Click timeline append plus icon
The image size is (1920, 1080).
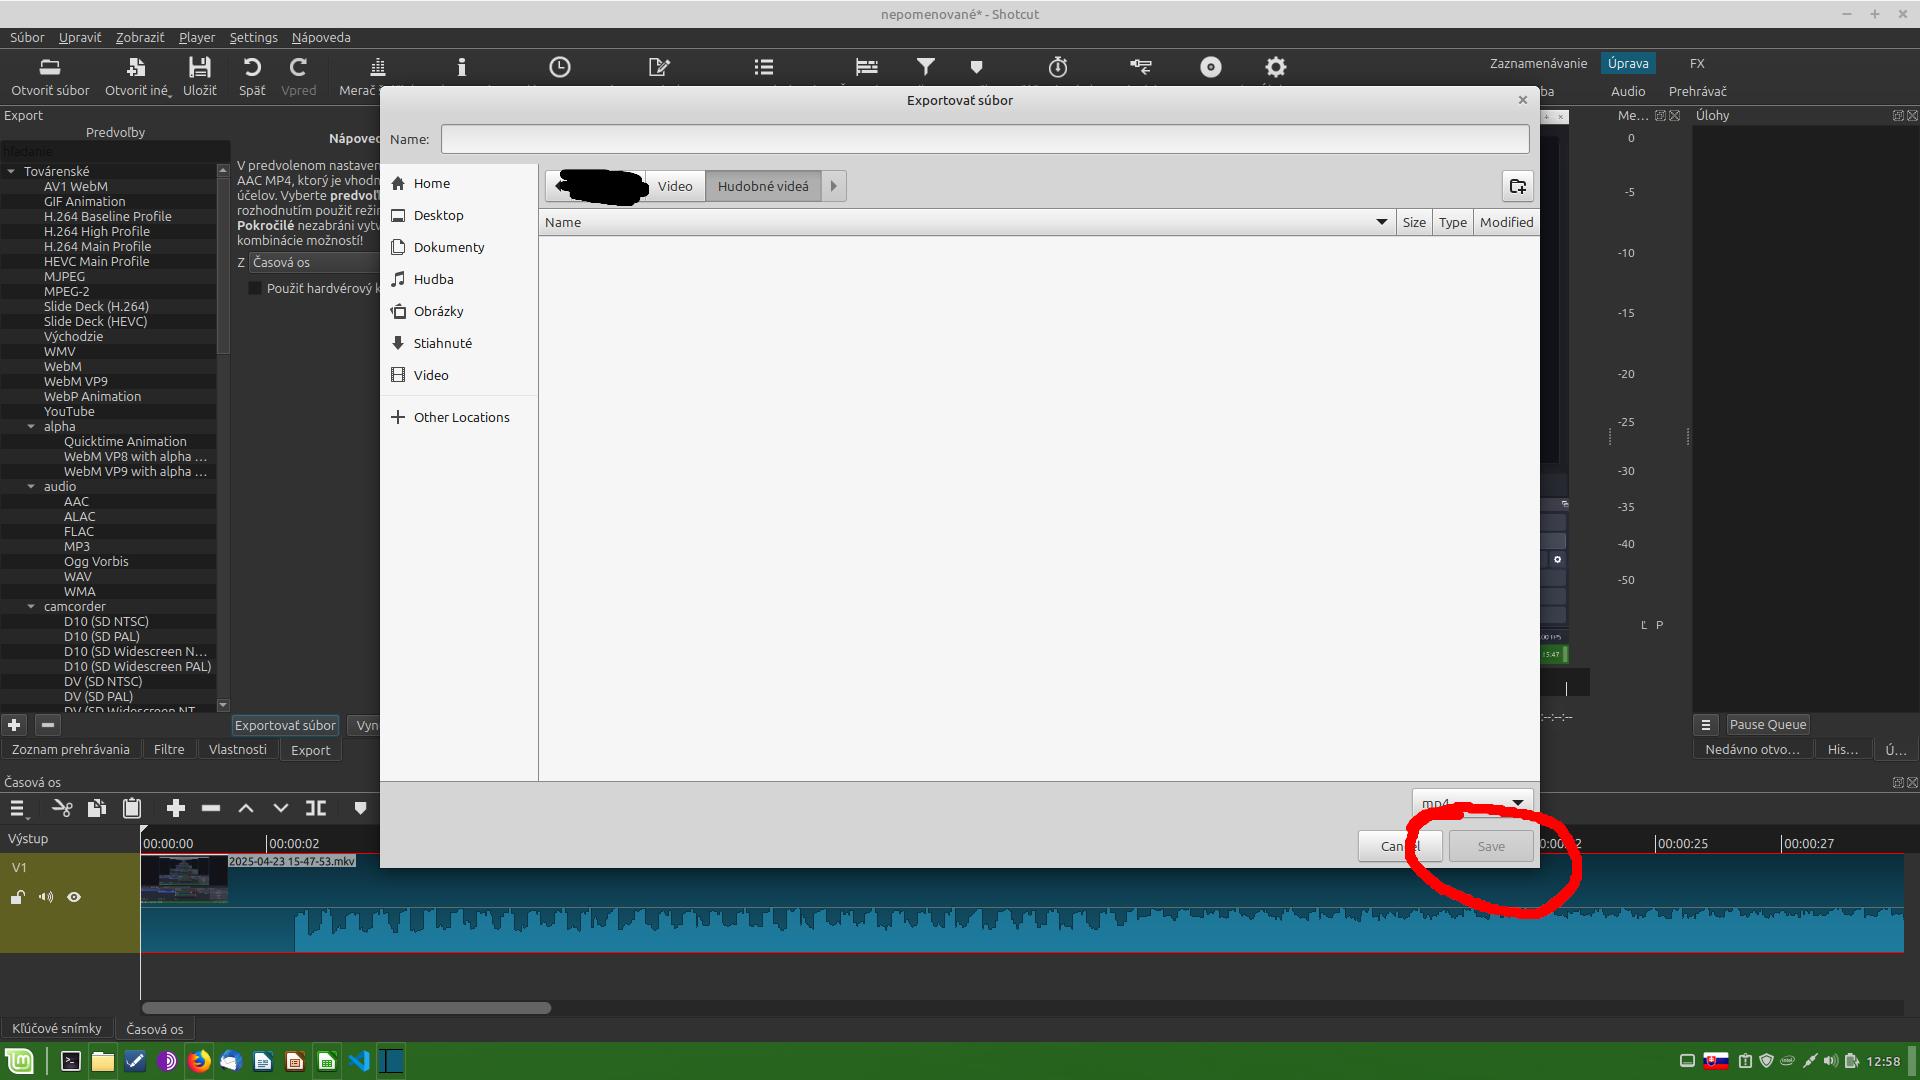tap(176, 808)
